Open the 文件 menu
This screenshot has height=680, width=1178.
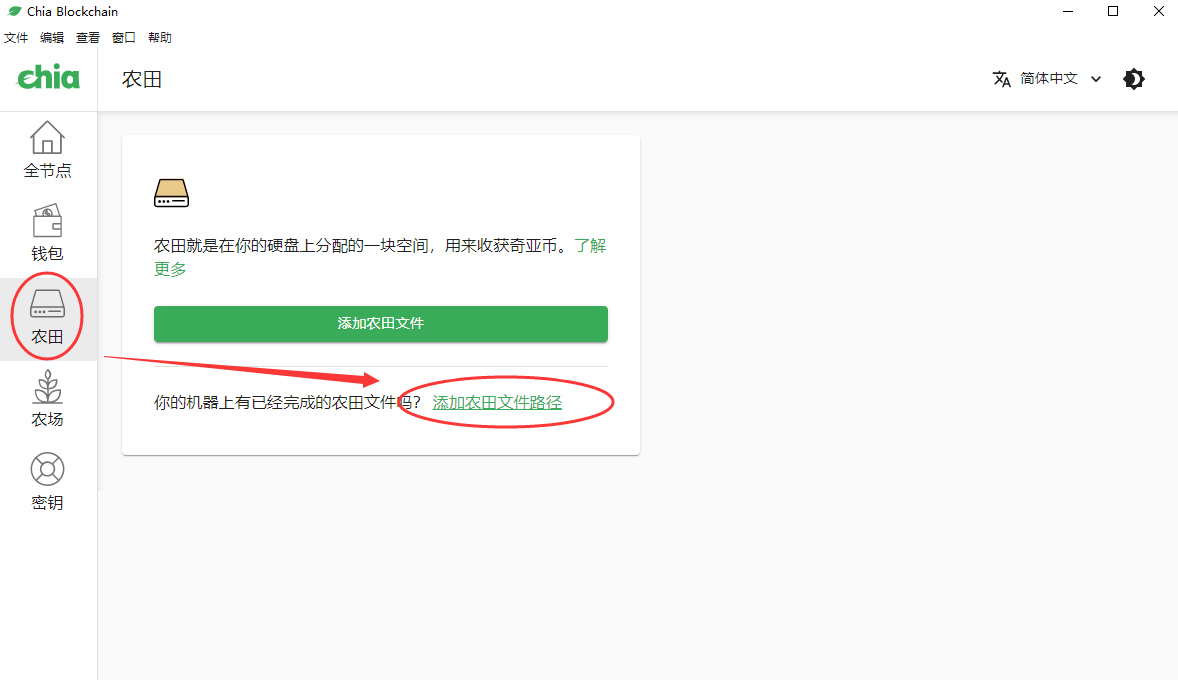pos(16,38)
